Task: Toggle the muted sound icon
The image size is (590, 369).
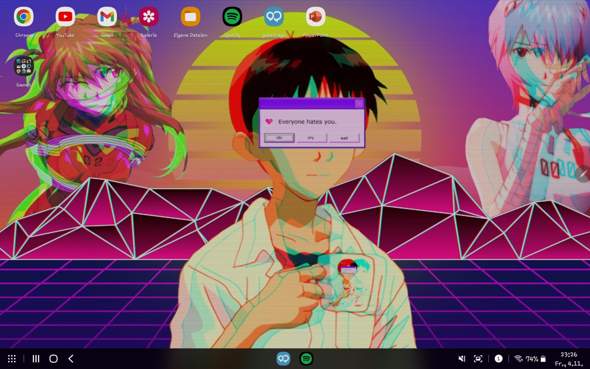Action: pyautogui.click(x=462, y=359)
